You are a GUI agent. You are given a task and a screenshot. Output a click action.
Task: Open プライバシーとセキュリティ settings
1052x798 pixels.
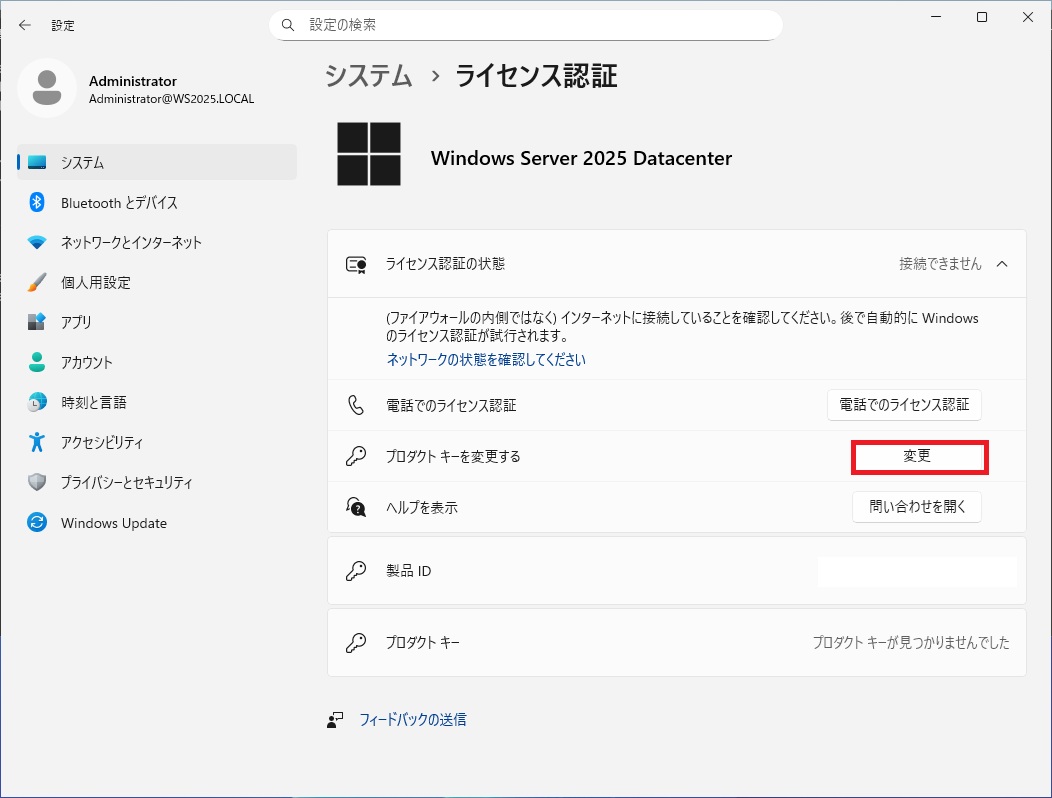157,482
